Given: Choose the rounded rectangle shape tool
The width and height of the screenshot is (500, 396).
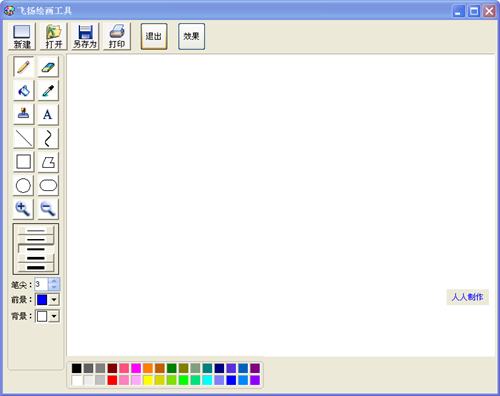Looking at the screenshot, I should (x=48, y=185).
